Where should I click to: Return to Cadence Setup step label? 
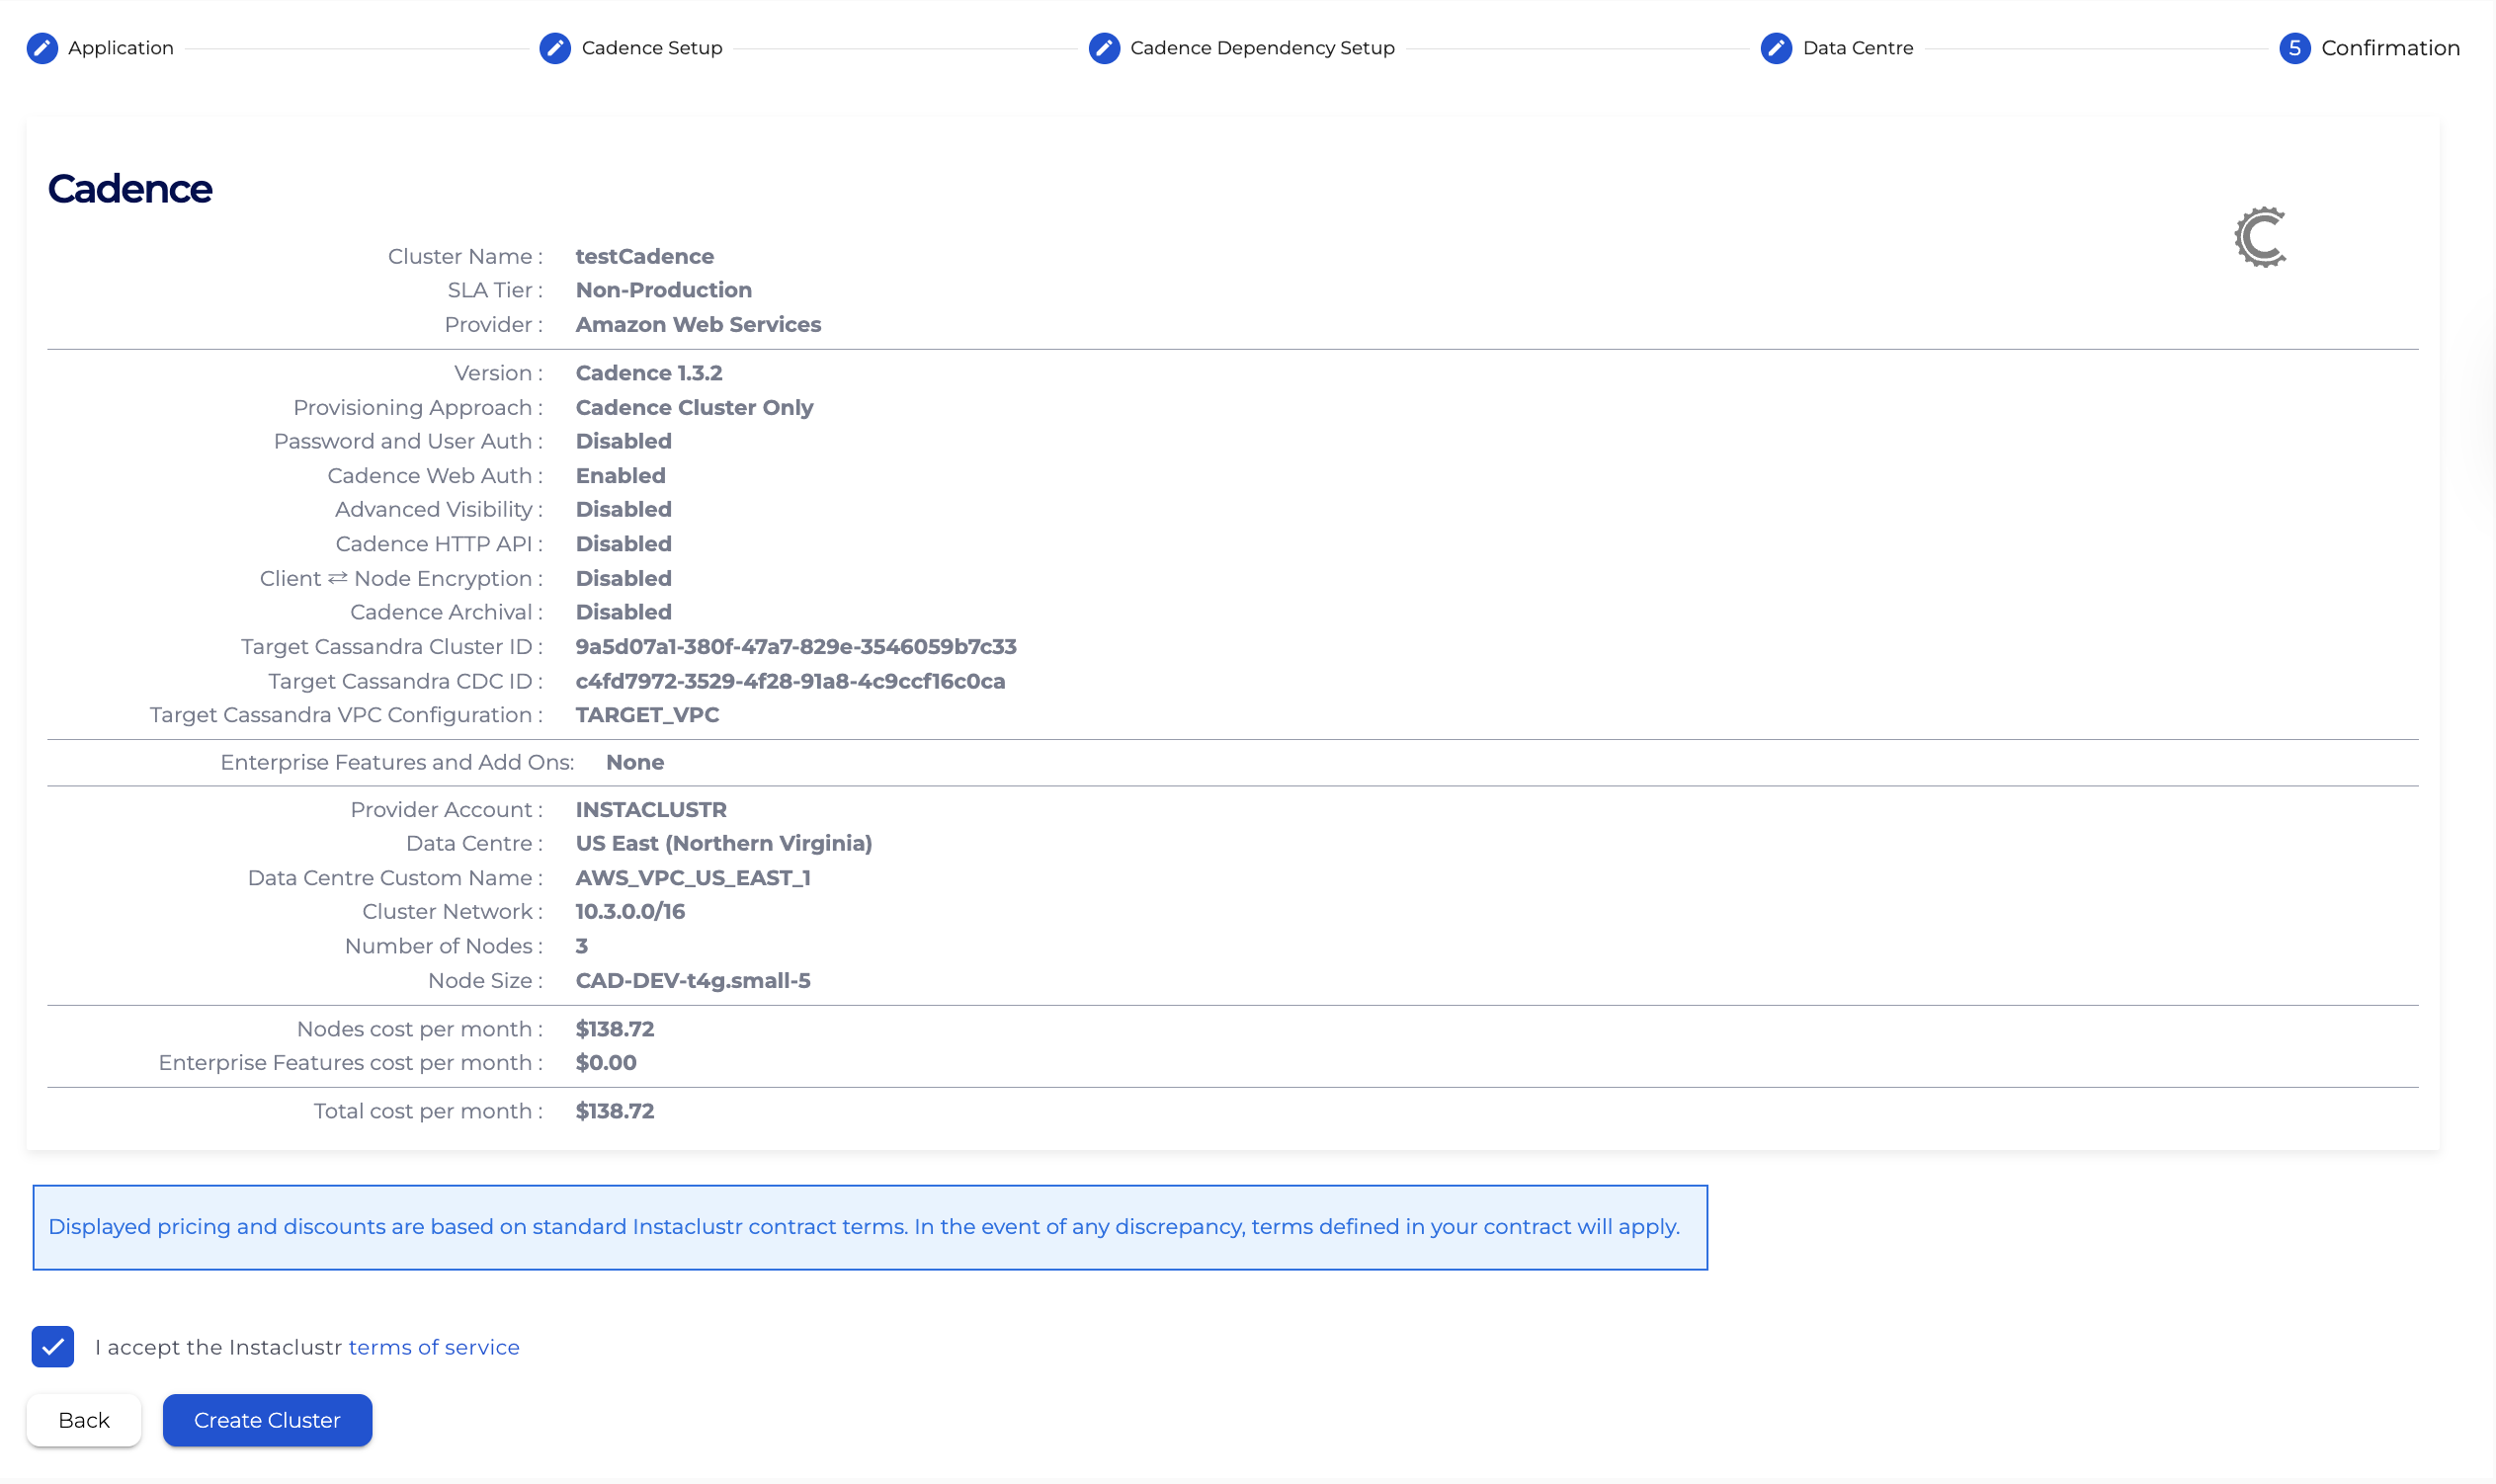tap(652, 48)
